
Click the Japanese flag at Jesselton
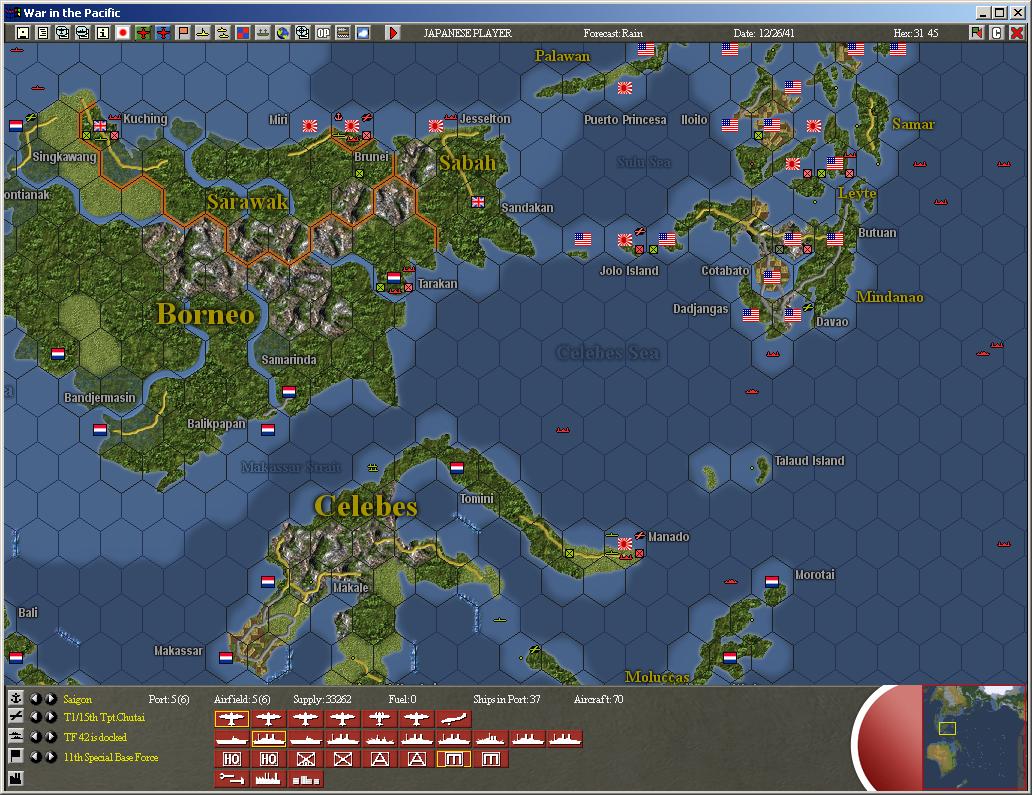click(436, 126)
